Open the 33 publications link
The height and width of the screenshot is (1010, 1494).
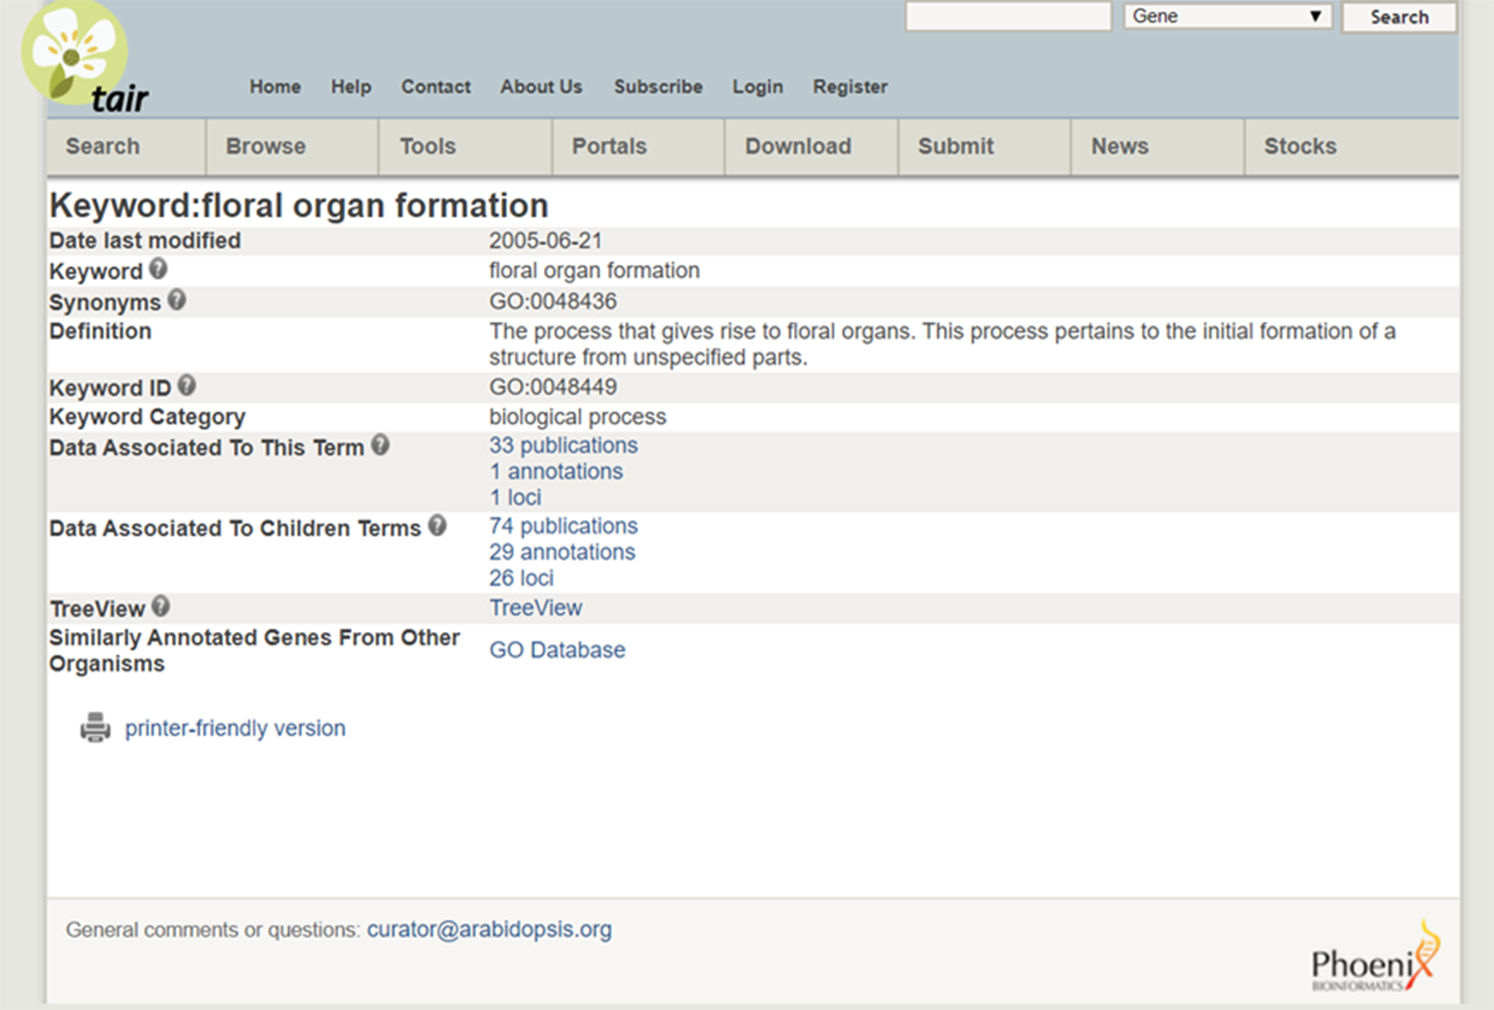pos(563,446)
